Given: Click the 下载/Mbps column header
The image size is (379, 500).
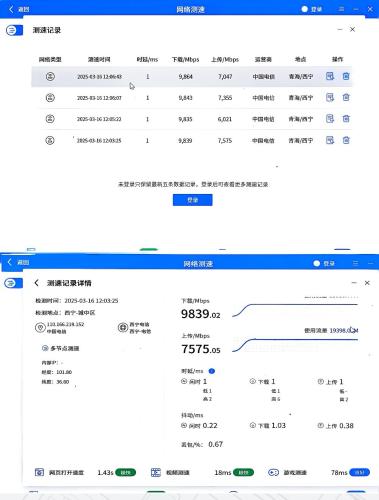Looking at the screenshot, I should coord(185,60).
